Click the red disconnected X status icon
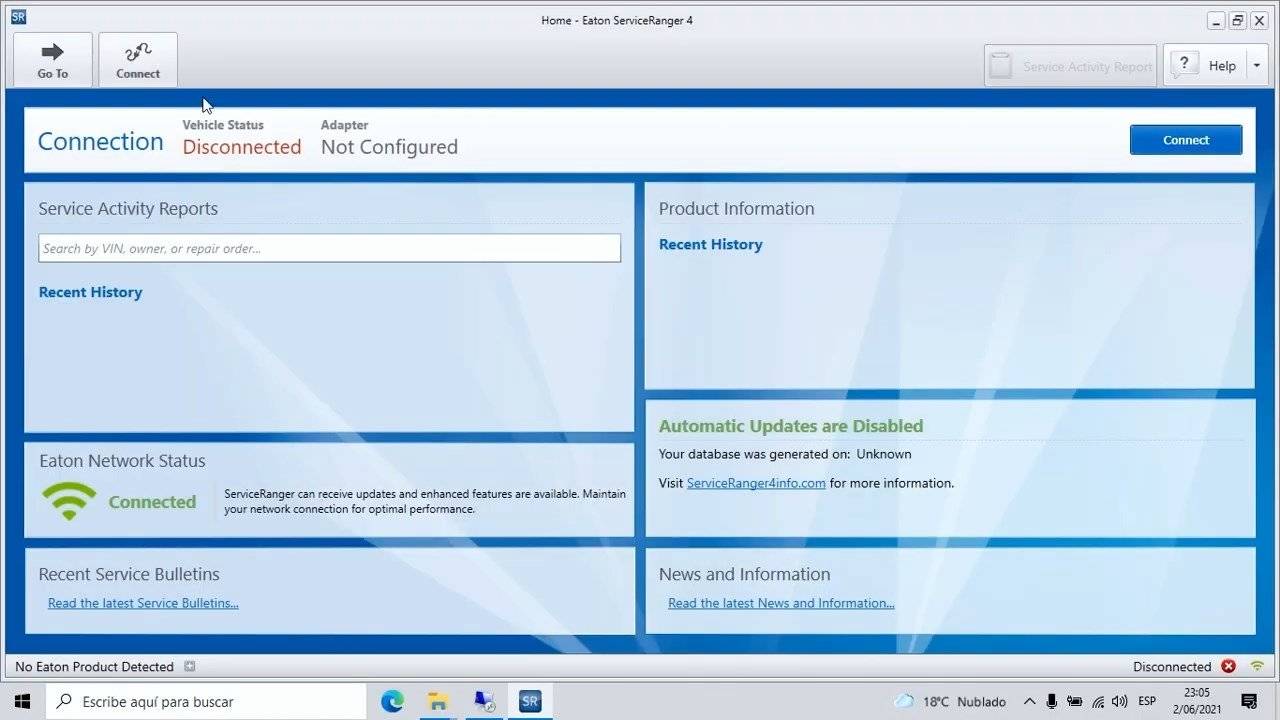The image size is (1280, 720). point(1229,666)
